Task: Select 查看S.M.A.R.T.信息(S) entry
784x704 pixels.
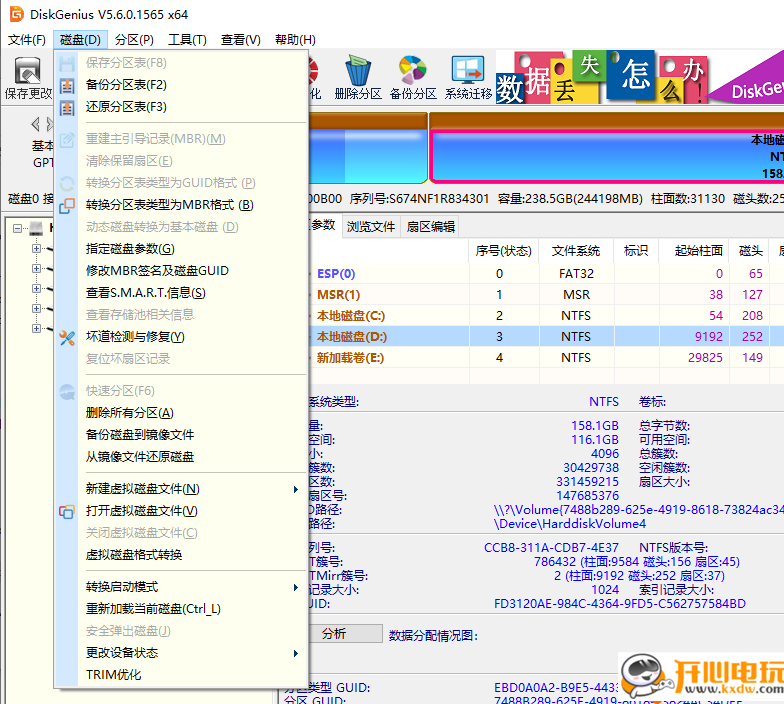Action: [181, 293]
